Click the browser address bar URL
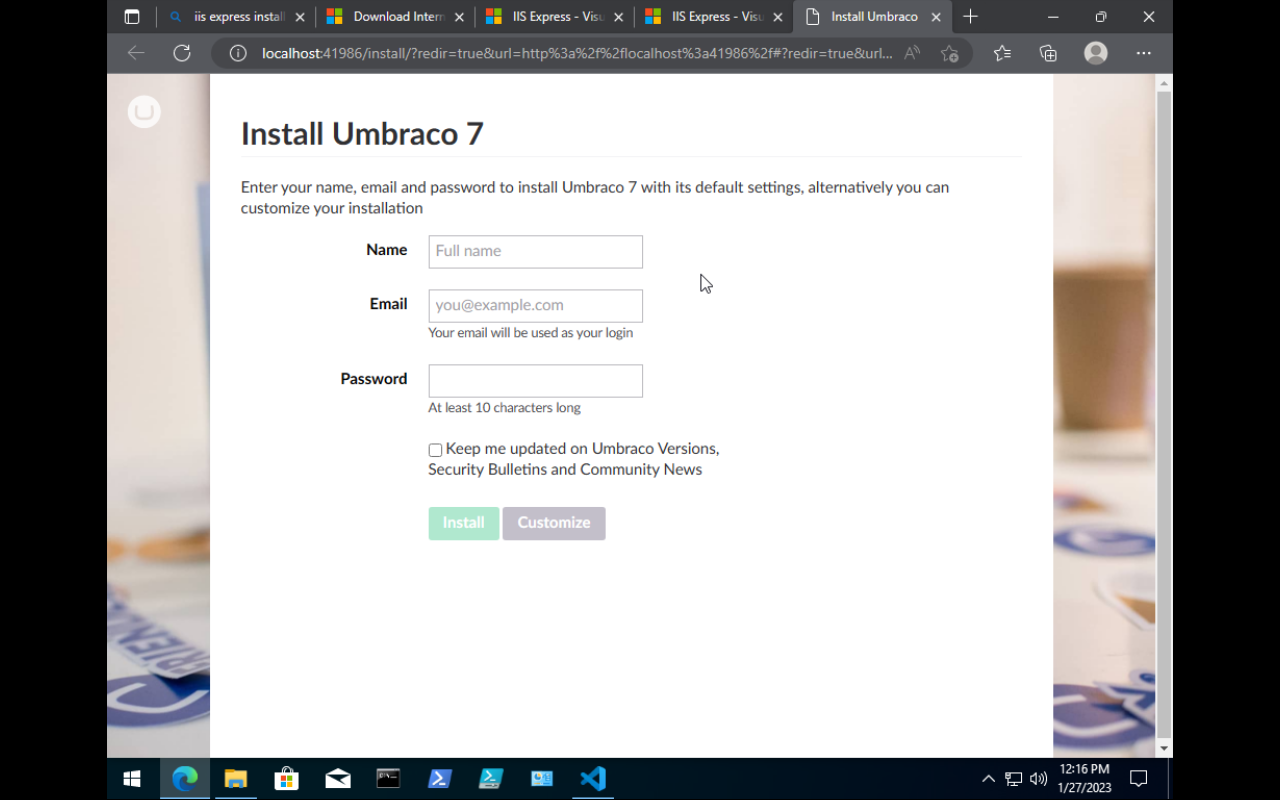Image resolution: width=1280 pixels, height=800 pixels. click(x=577, y=53)
